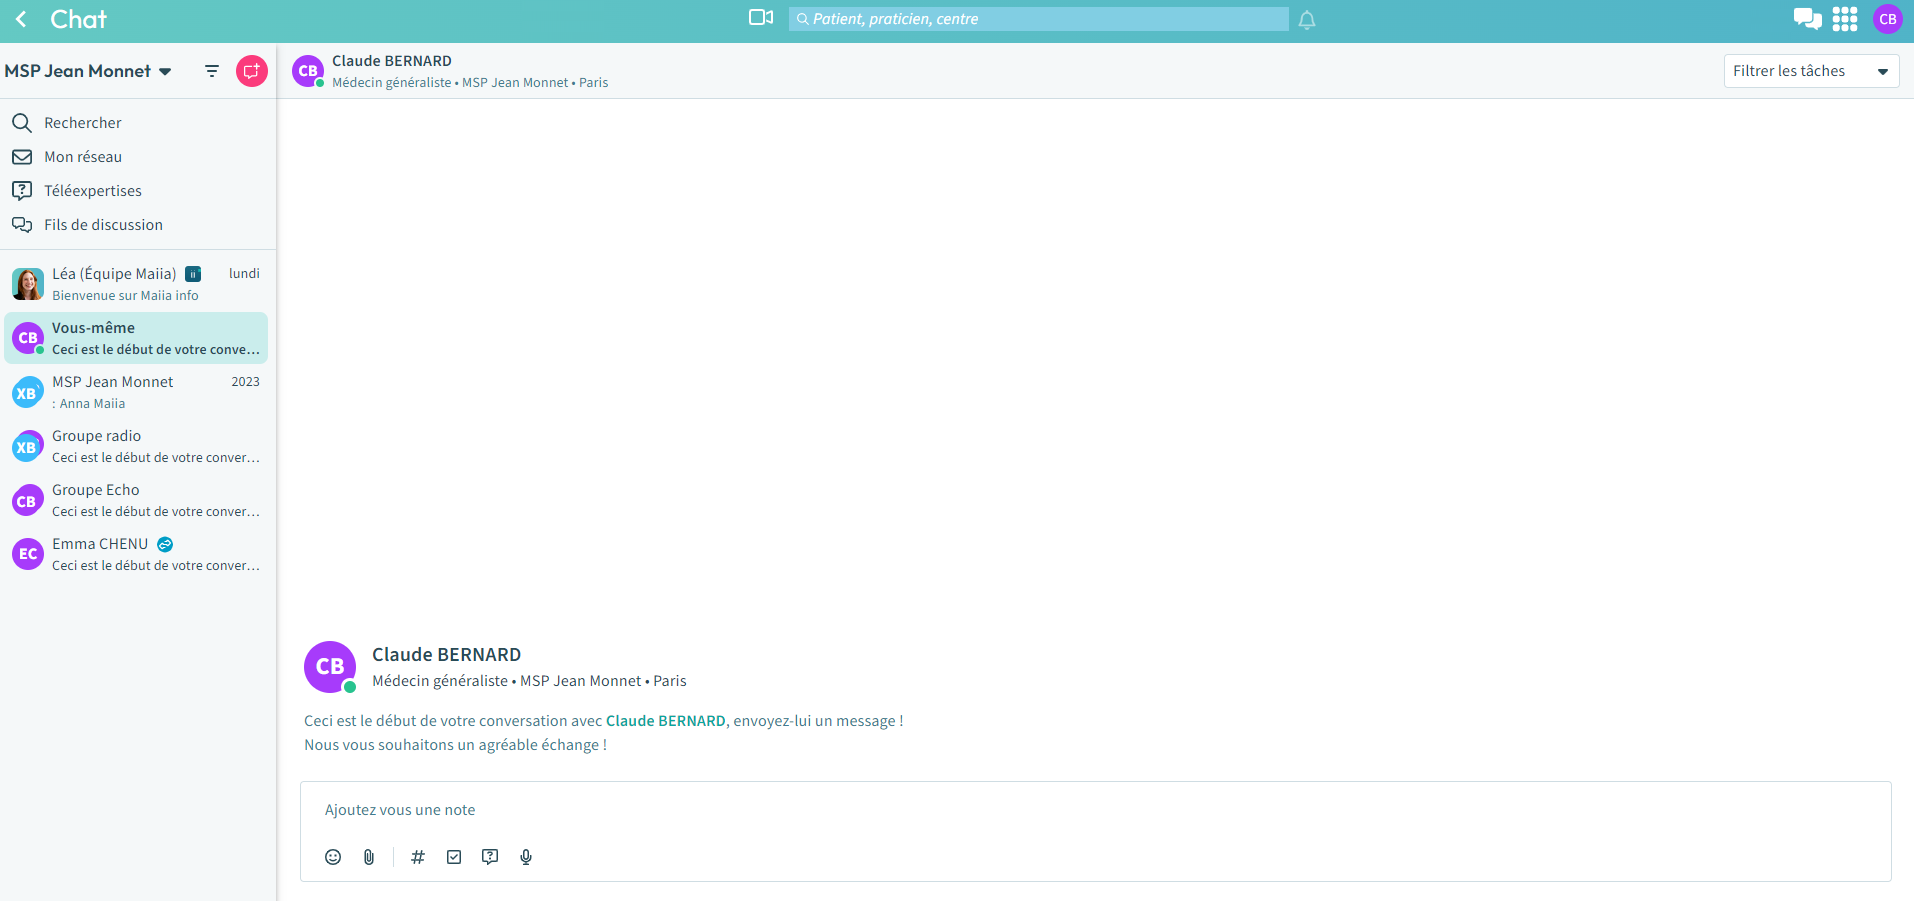Click the teleexpertise request icon in composer

tap(490, 857)
